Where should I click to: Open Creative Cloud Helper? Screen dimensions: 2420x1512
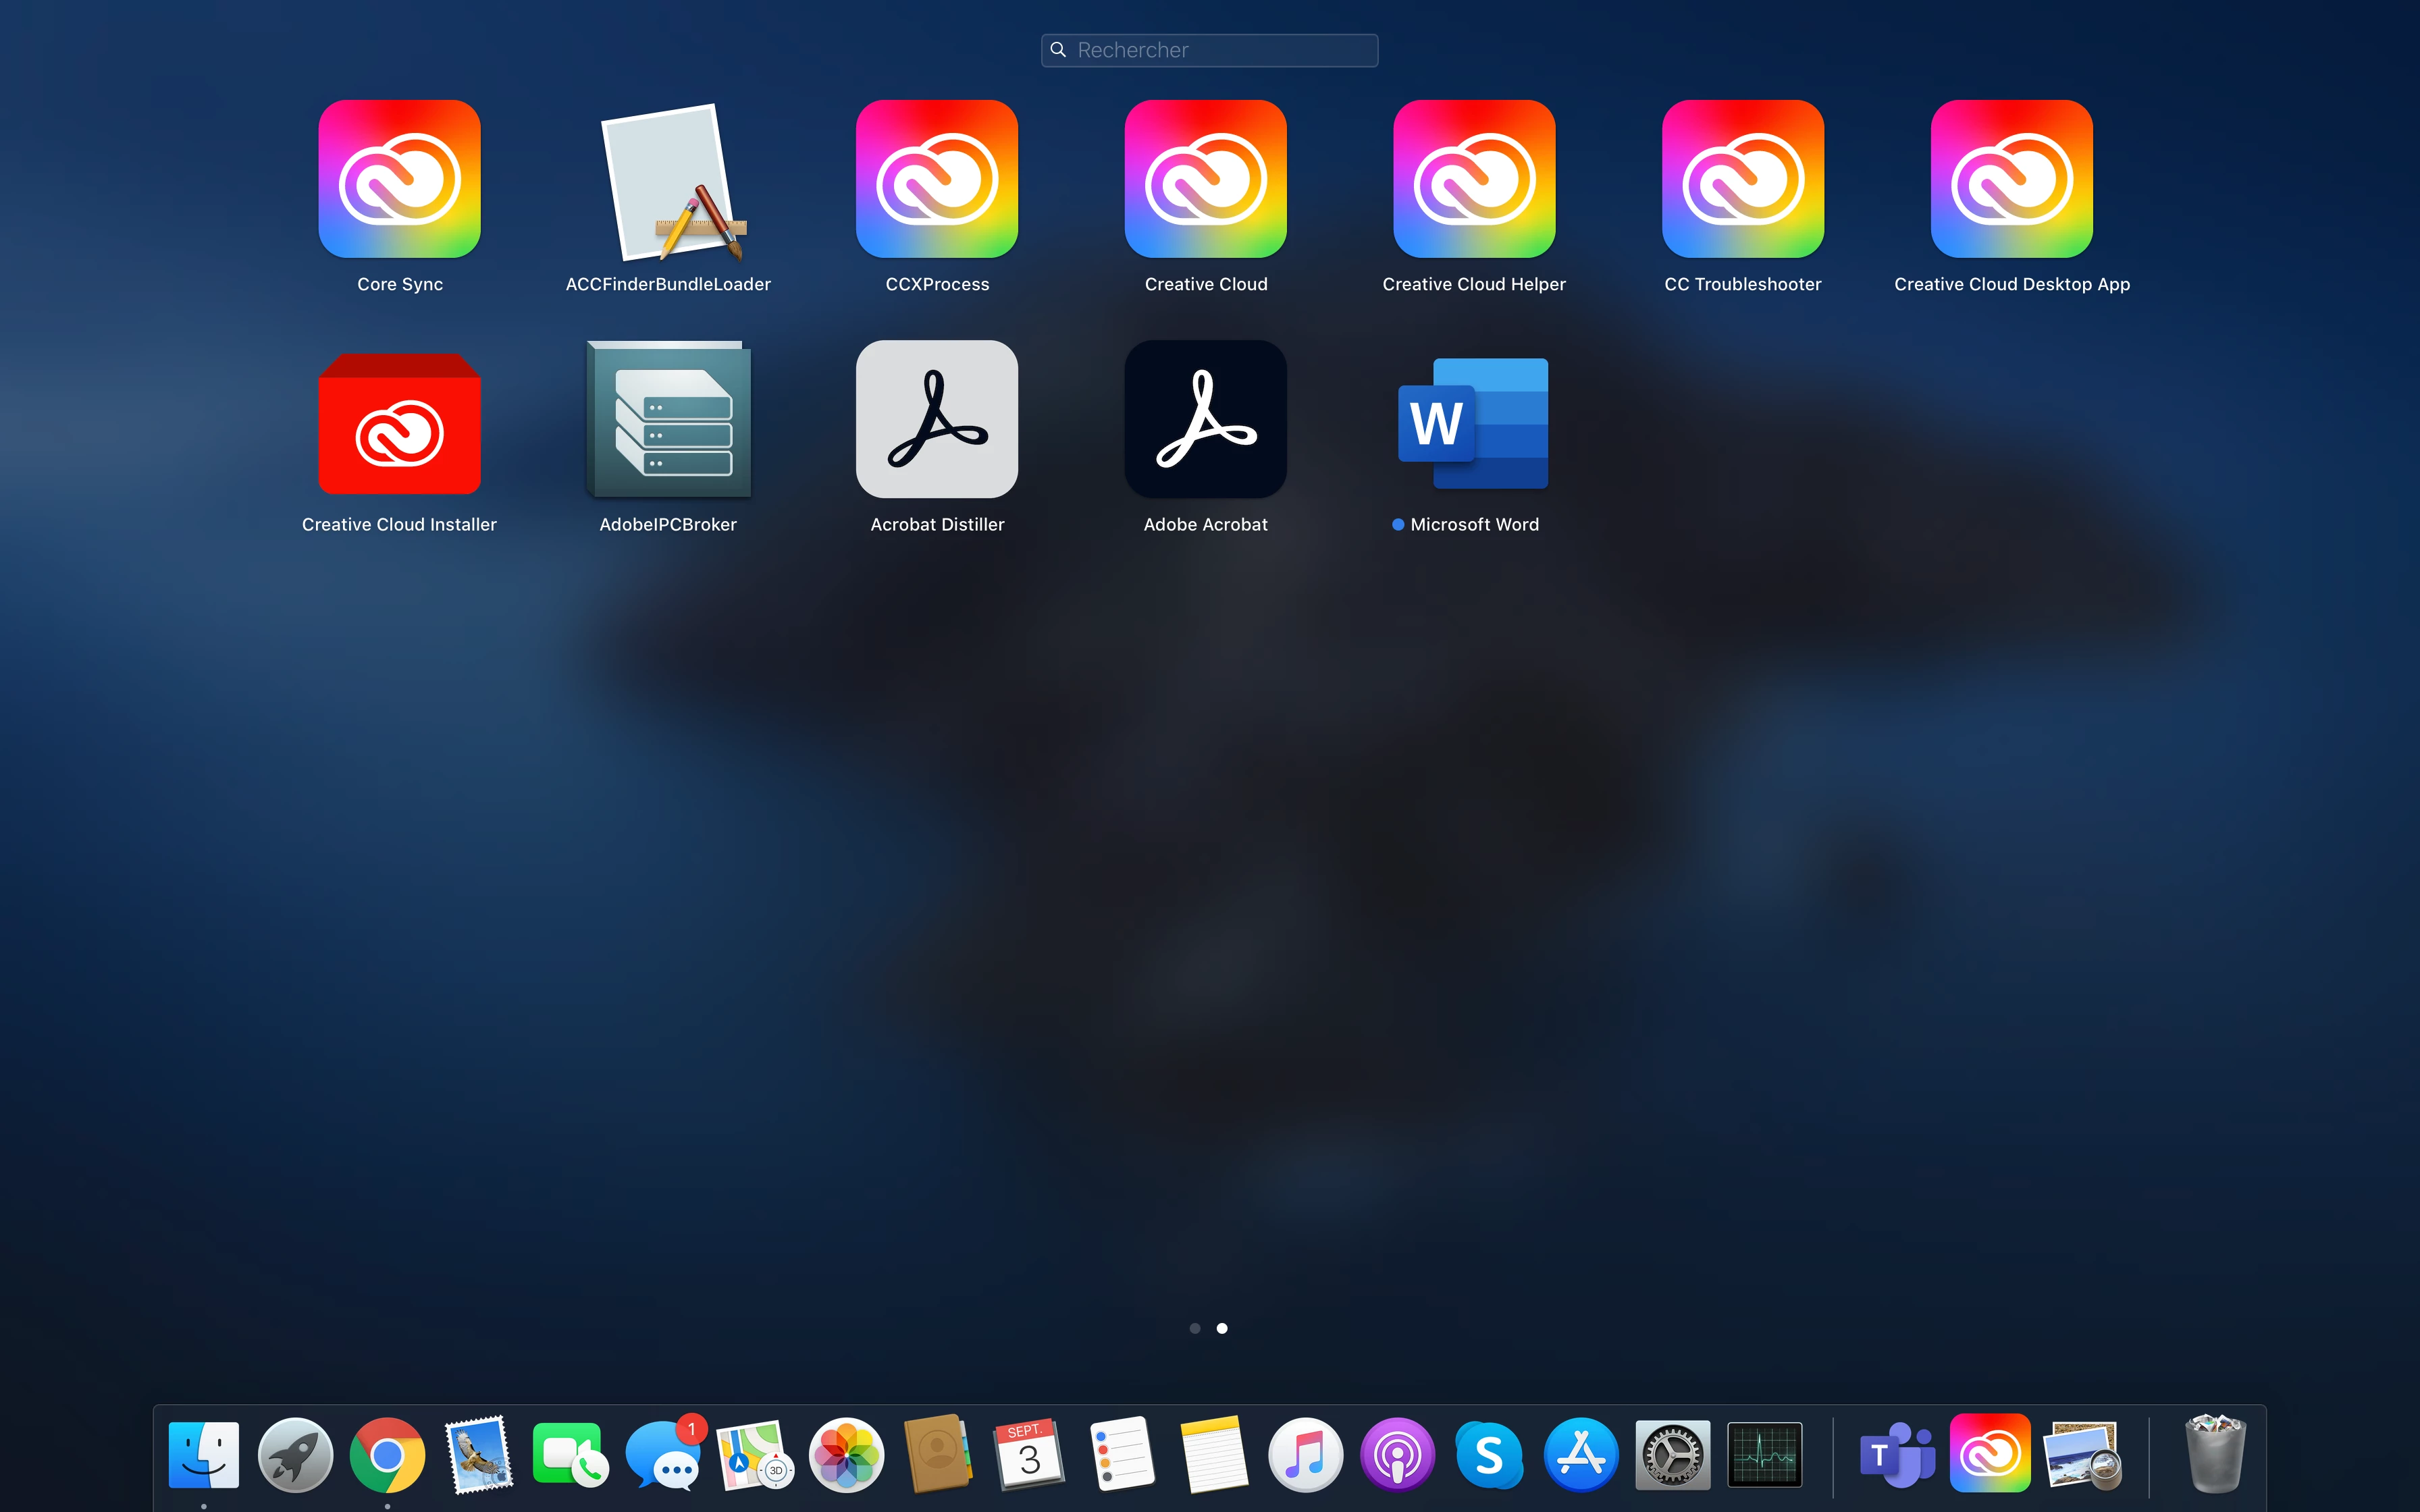[x=1474, y=179]
